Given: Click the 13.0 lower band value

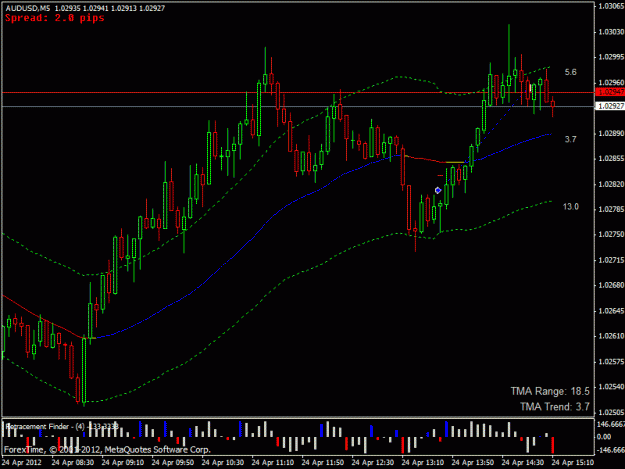Looking at the screenshot, I should point(570,206).
